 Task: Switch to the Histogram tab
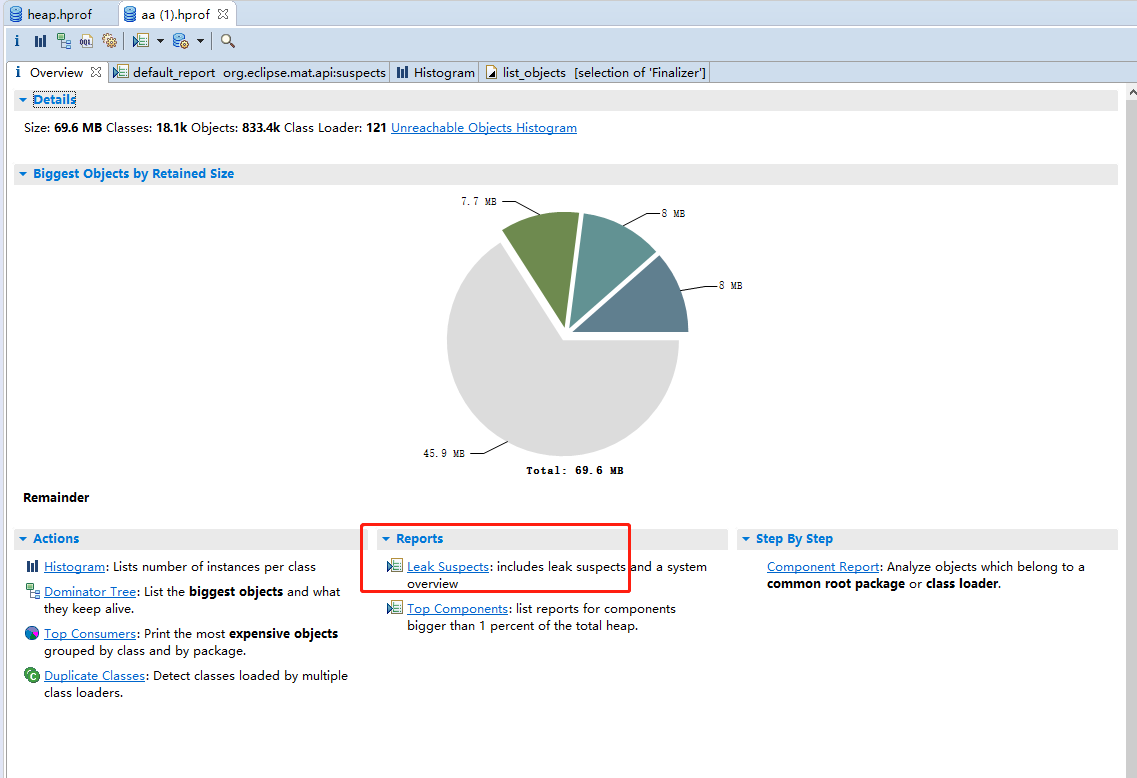[x=435, y=72]
